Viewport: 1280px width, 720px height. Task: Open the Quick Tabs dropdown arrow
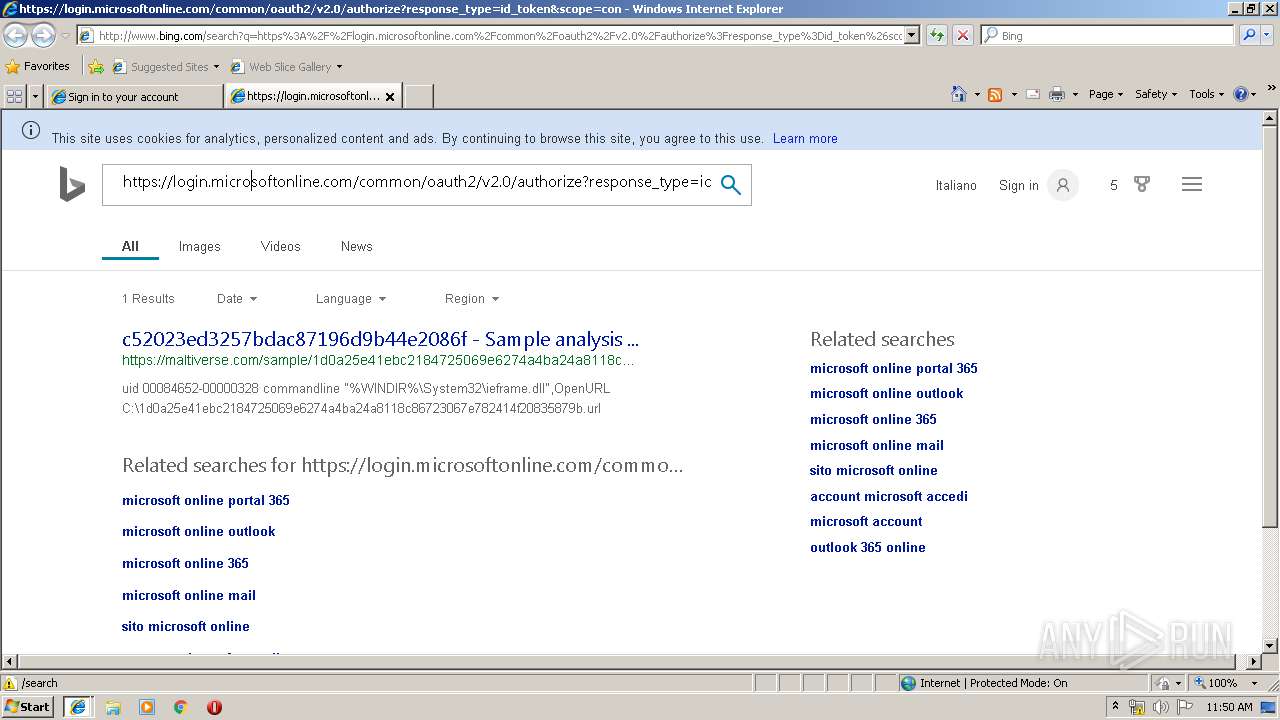pyautogui.click(x=36, y=96)
